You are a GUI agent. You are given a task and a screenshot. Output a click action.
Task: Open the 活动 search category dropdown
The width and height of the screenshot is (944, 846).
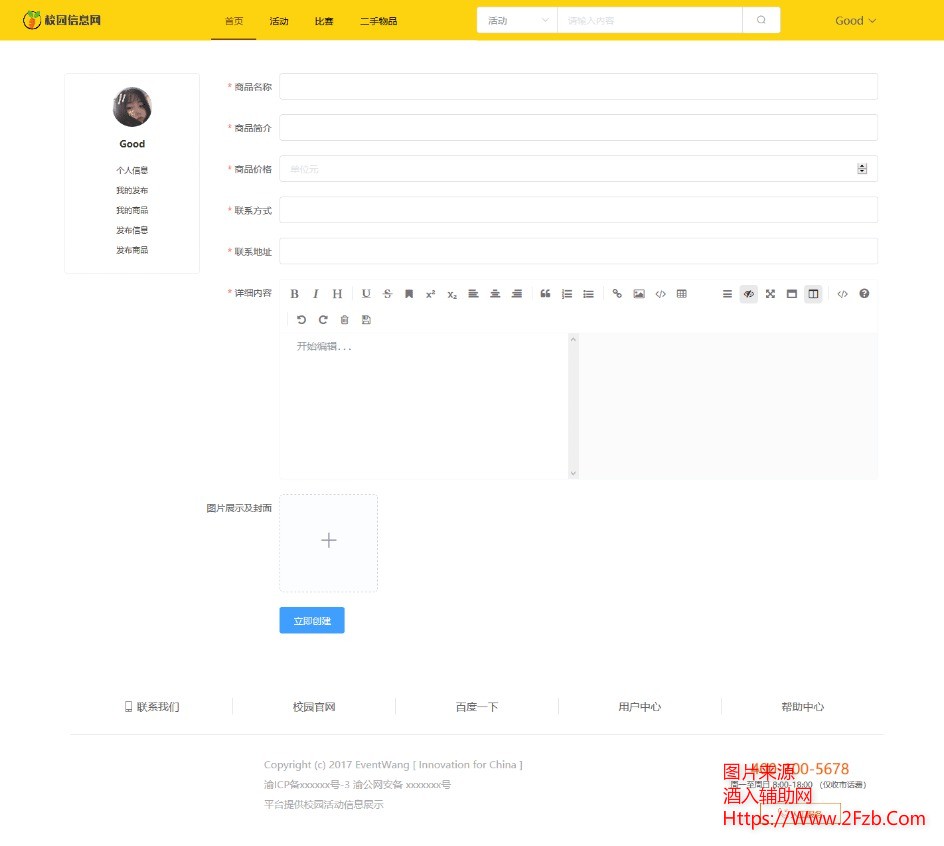(517, 20)
